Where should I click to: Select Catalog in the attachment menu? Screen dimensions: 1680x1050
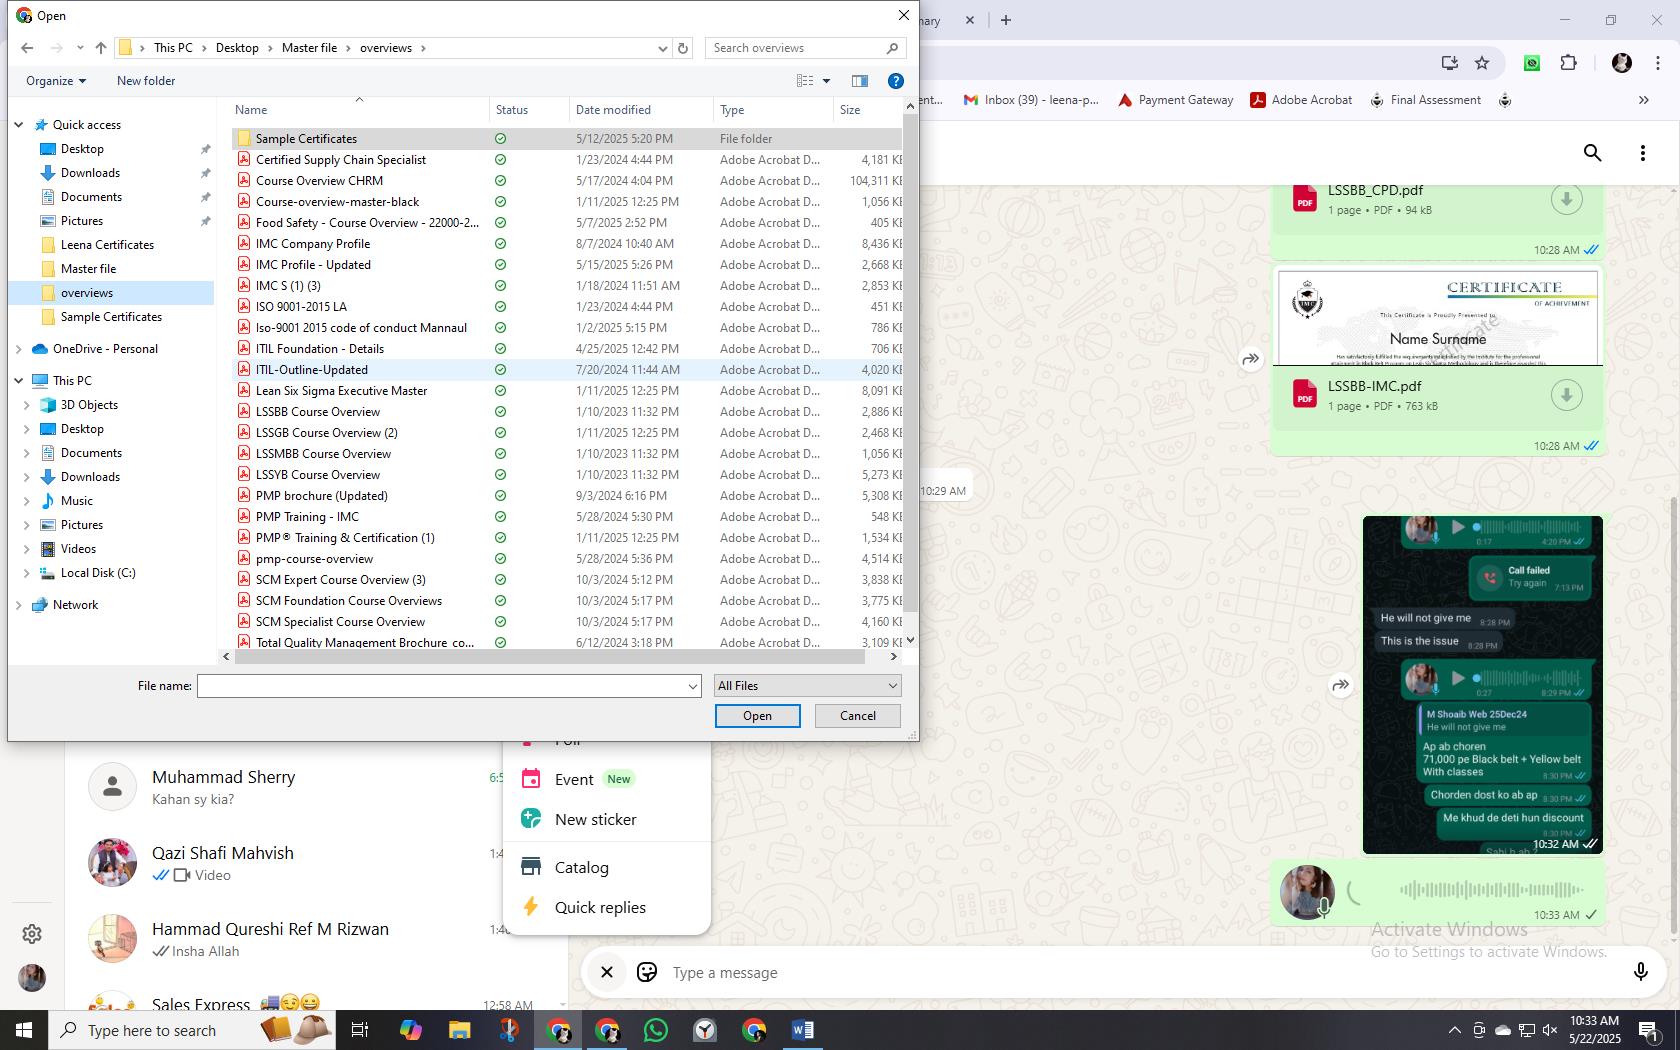607,867
